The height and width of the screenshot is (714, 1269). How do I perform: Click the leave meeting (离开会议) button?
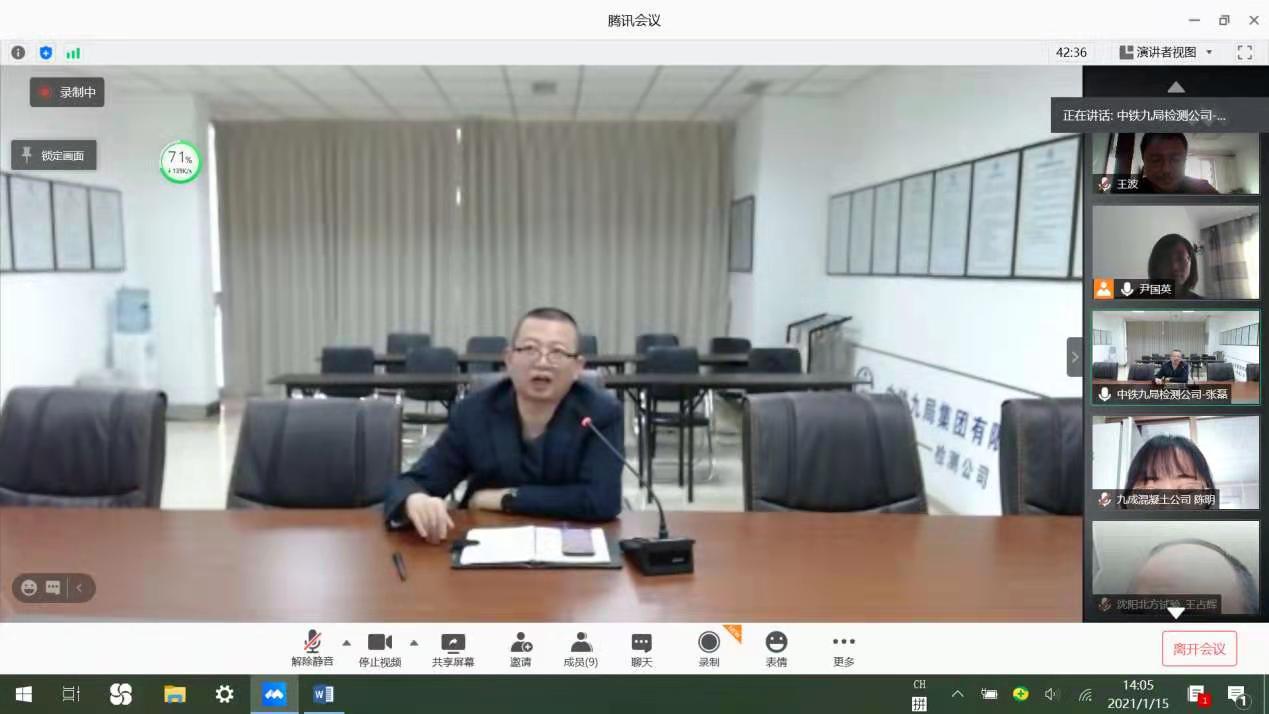(1199, 649)
